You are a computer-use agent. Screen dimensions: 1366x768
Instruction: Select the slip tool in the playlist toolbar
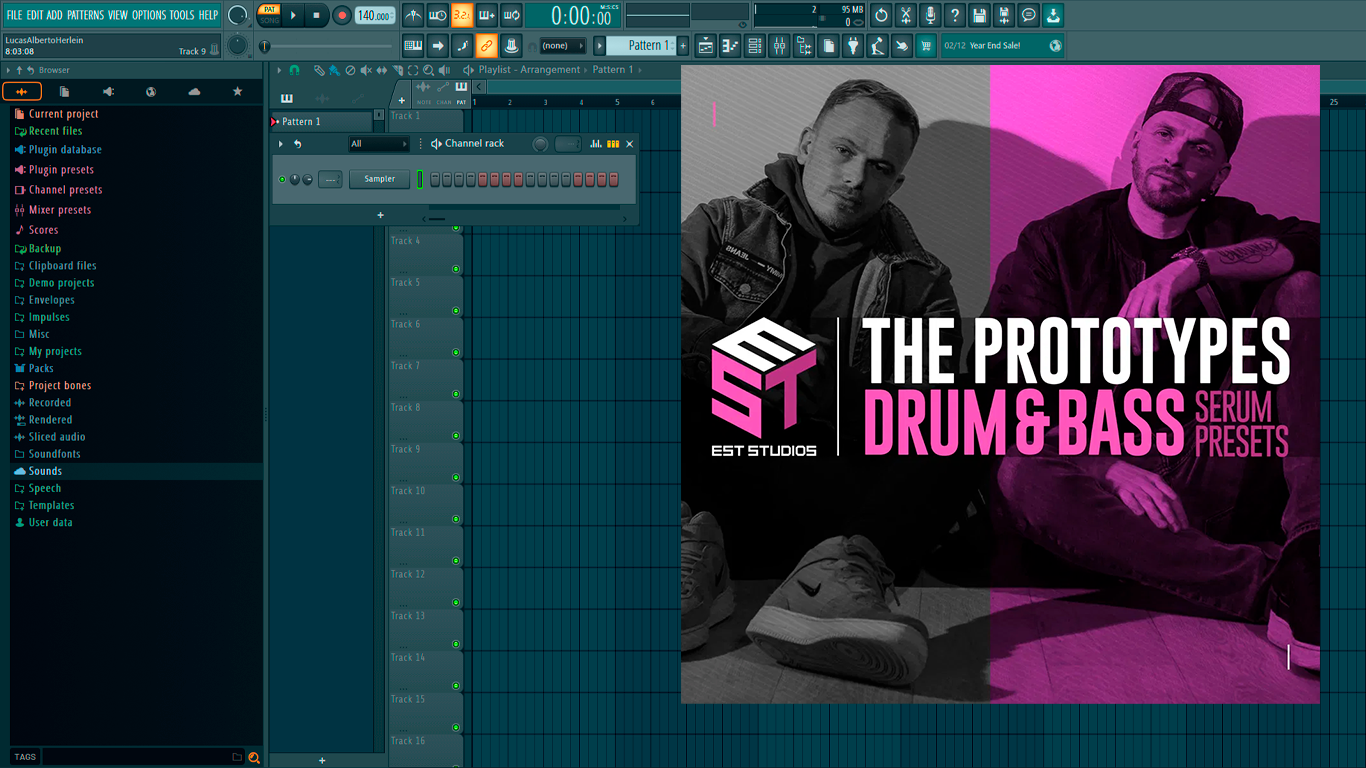coord(382,70)
